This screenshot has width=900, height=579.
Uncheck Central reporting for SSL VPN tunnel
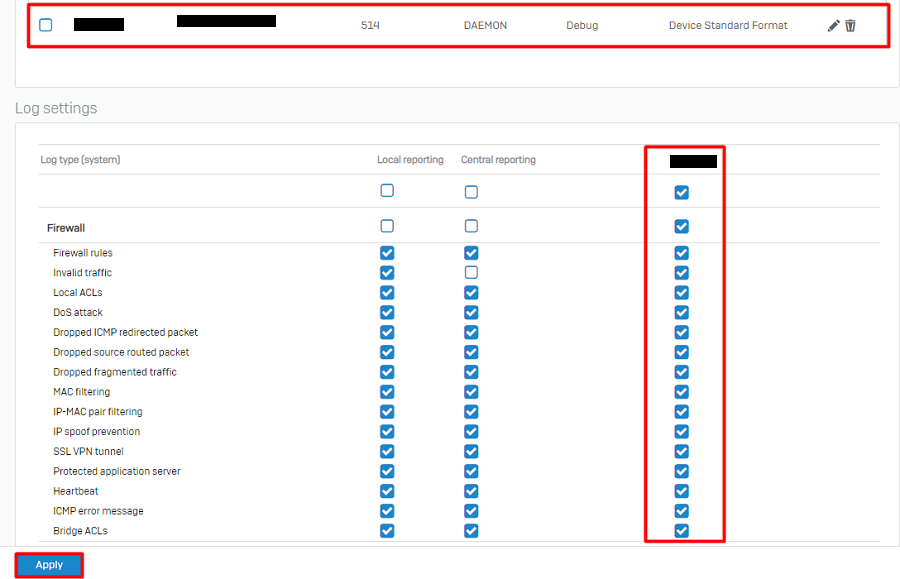[x=471, y=451]
